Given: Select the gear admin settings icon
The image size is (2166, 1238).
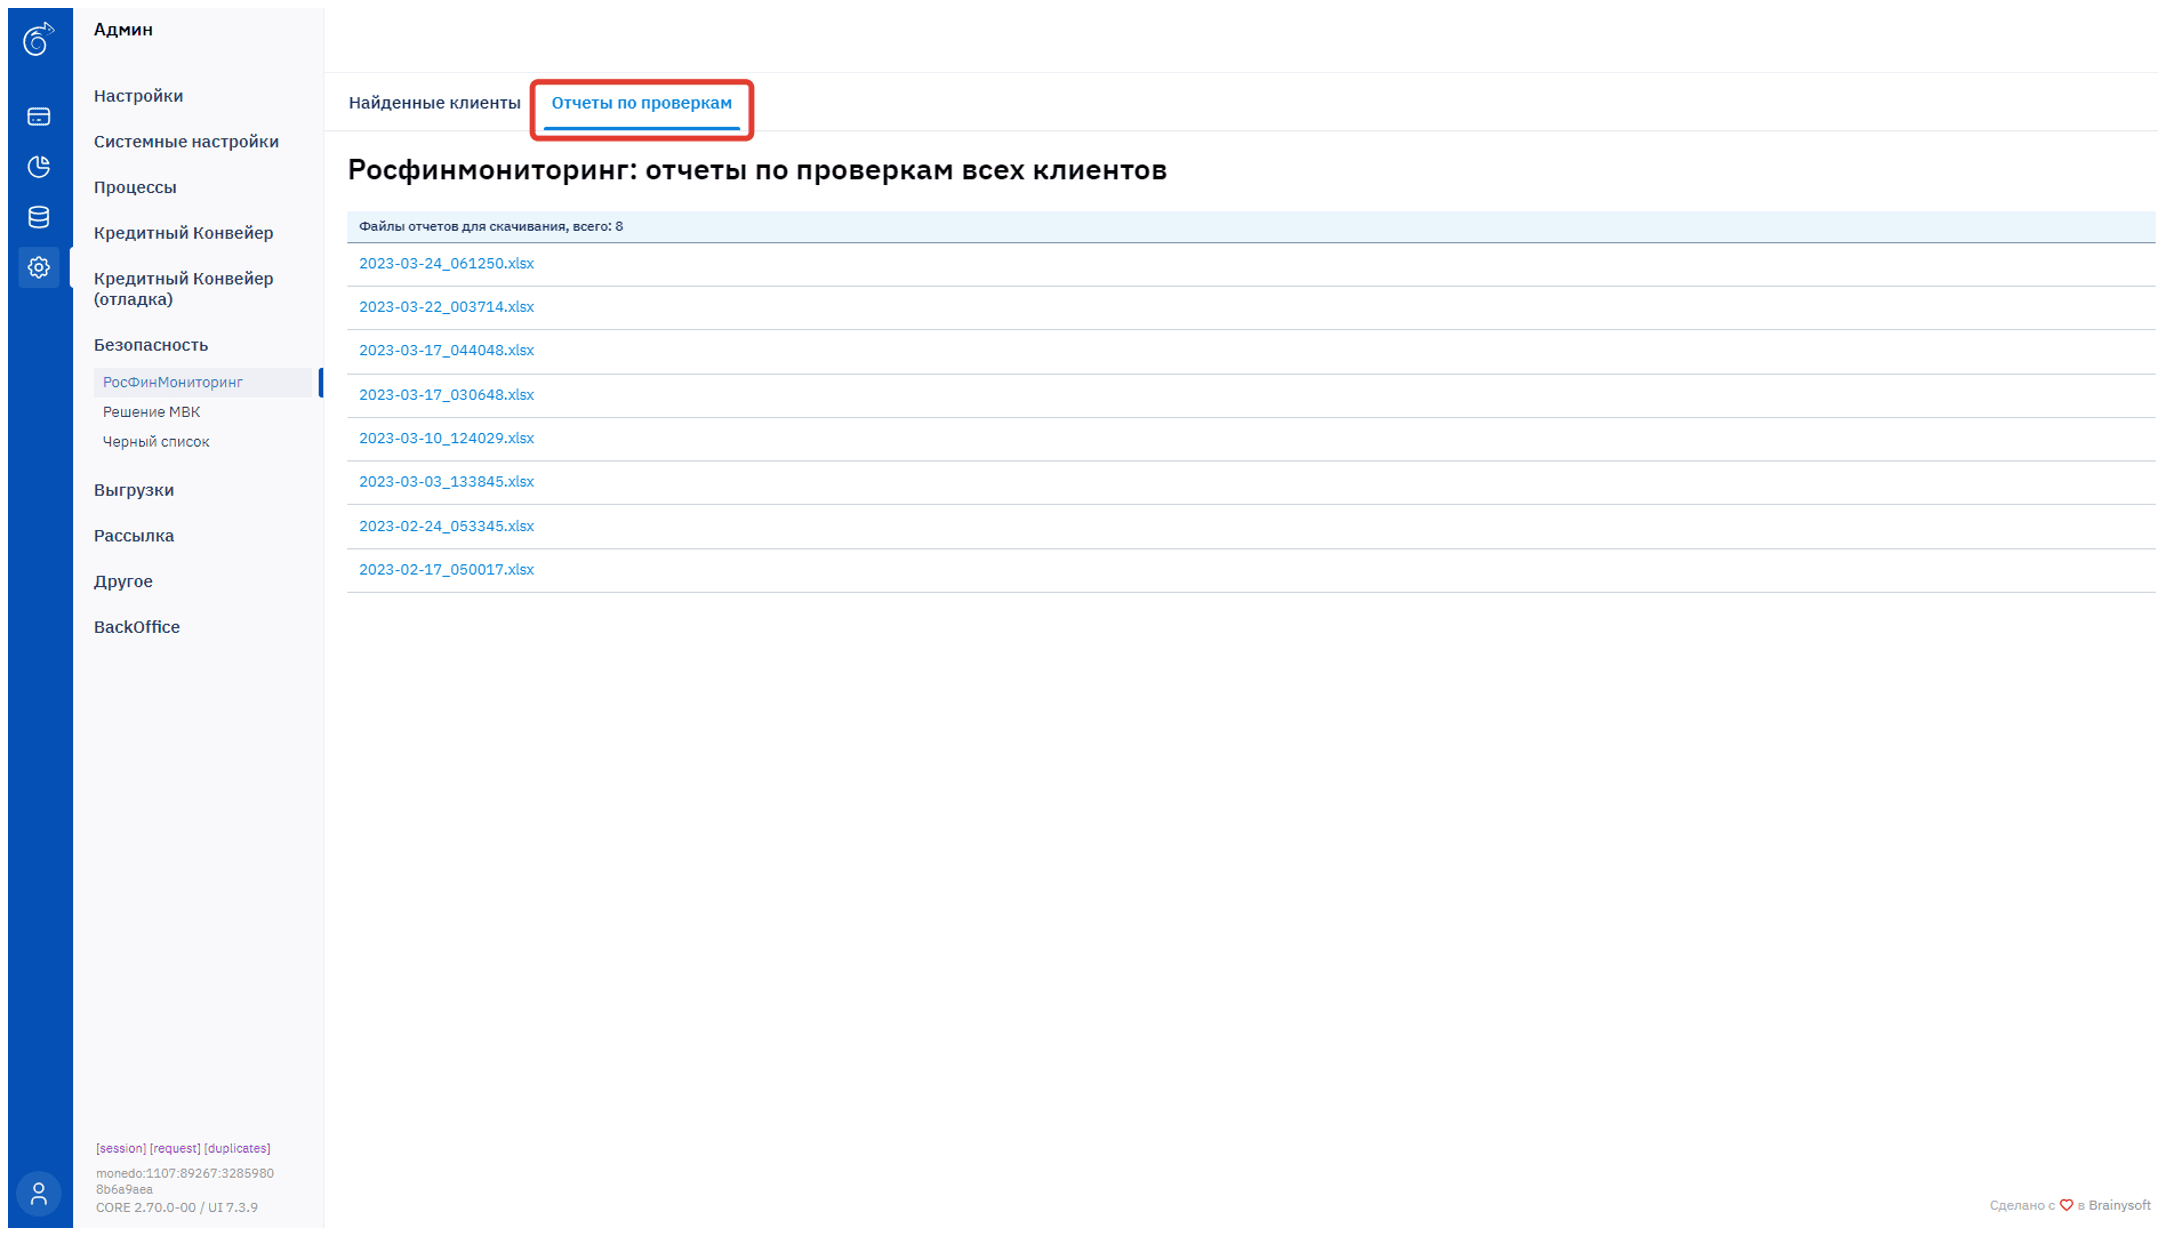Looking at the screenshot, I should 39,267.
